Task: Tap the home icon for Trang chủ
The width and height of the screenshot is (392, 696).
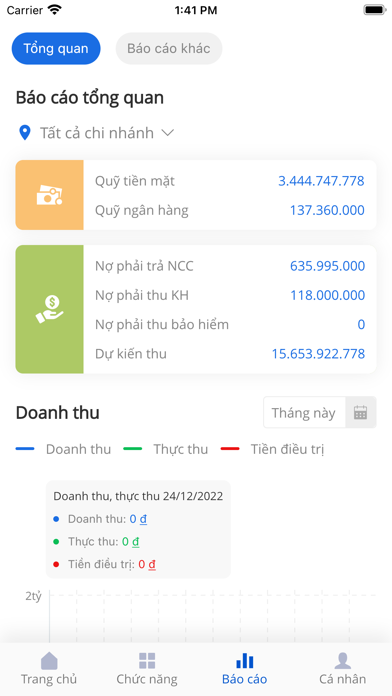Action: pyautogui.click(x=49, y=660)
